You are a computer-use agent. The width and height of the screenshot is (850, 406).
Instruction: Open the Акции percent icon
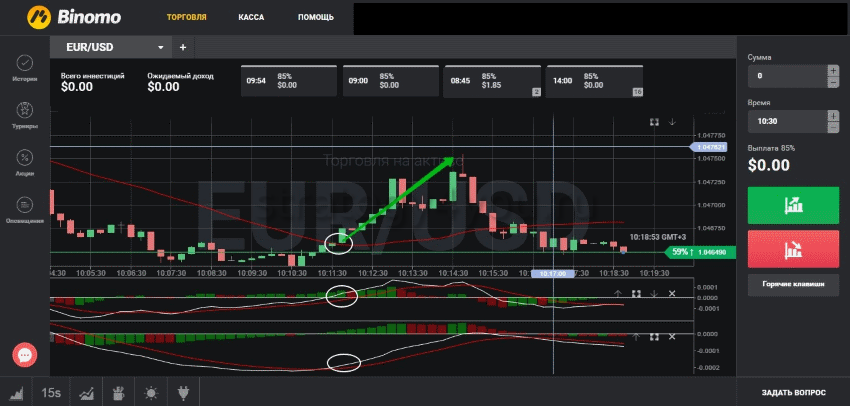[x=25, y=158]
